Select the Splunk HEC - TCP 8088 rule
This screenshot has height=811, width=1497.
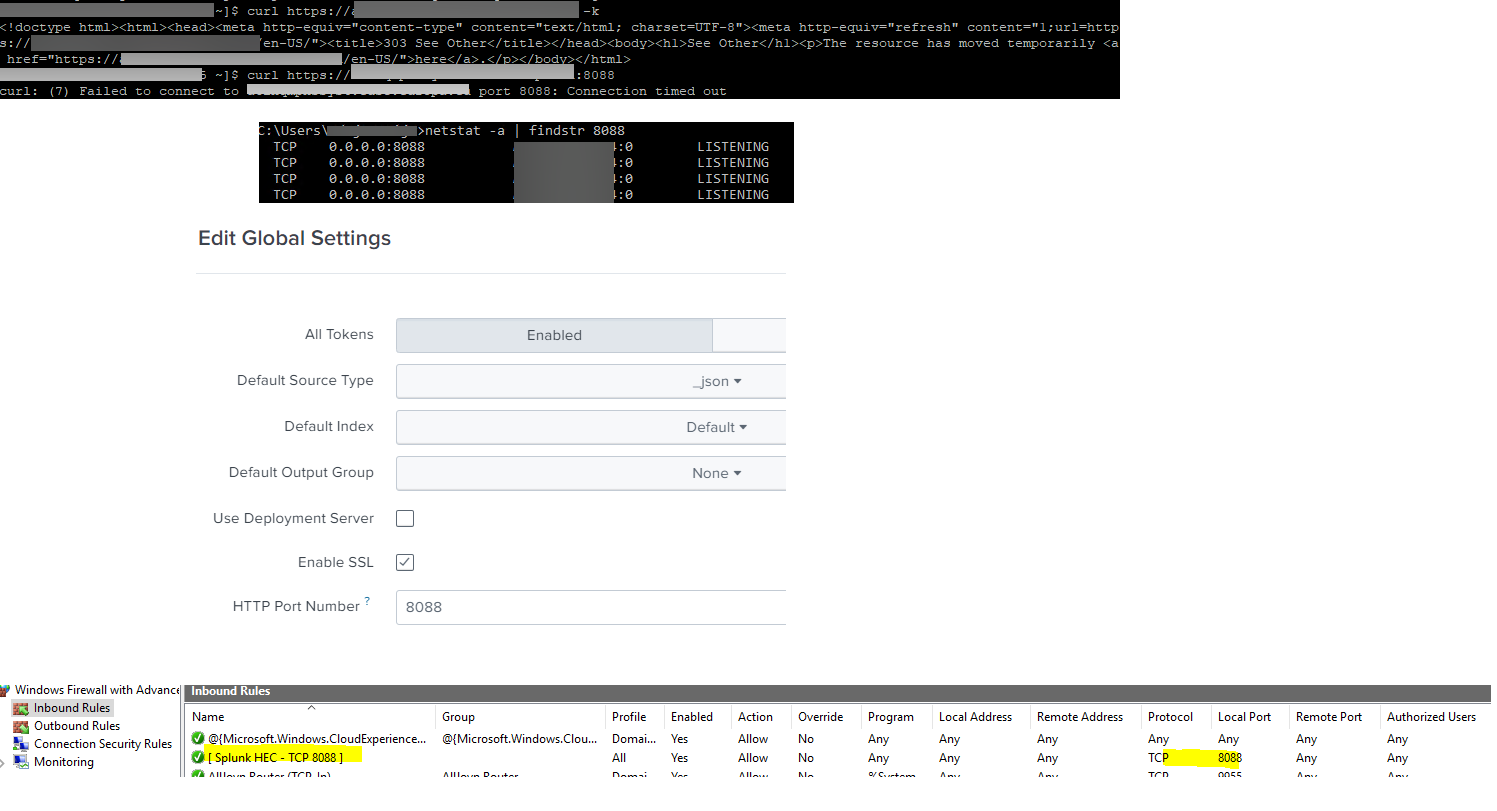tap(276, 758)
